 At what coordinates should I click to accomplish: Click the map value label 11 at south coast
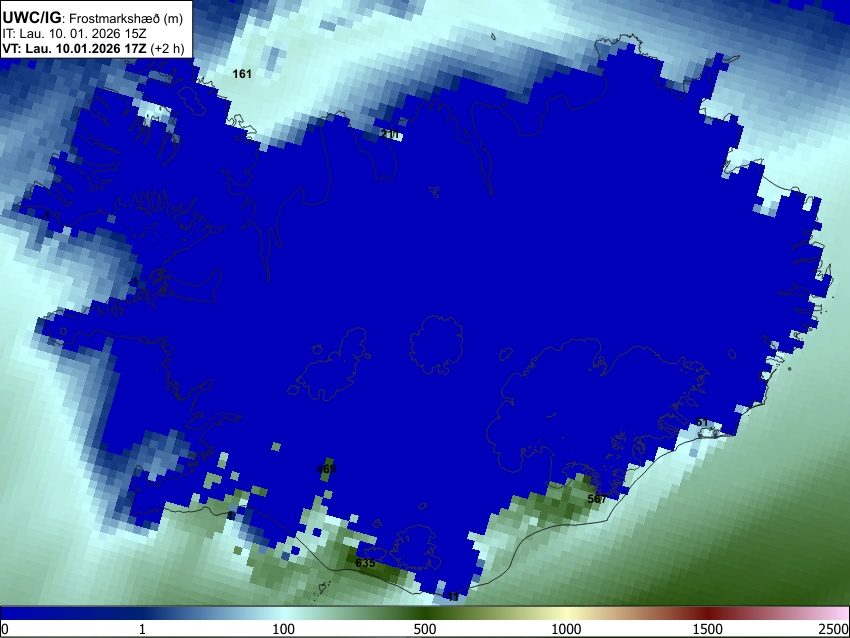pyautogui.click(x=453, y=597)
